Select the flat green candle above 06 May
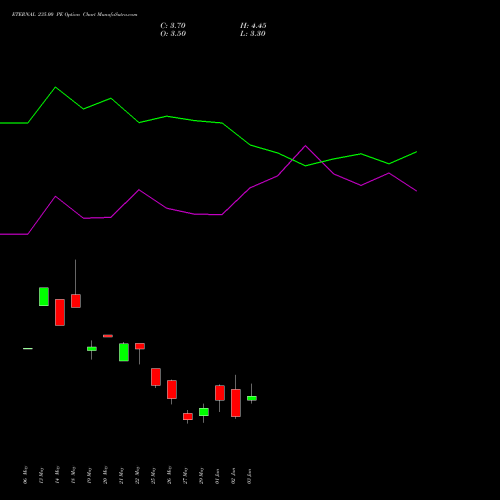 pos(28,349)
